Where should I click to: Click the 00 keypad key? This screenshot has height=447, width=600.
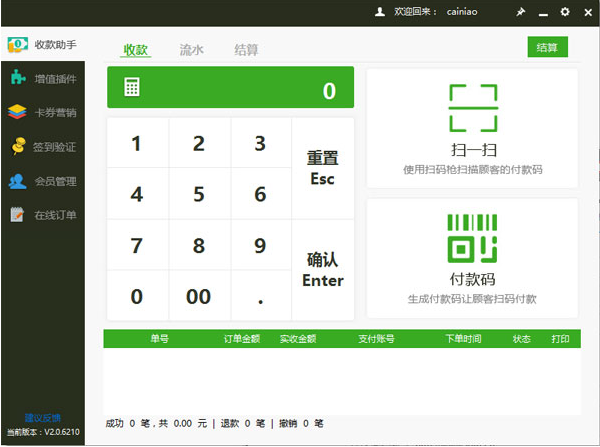coord(199,296)
